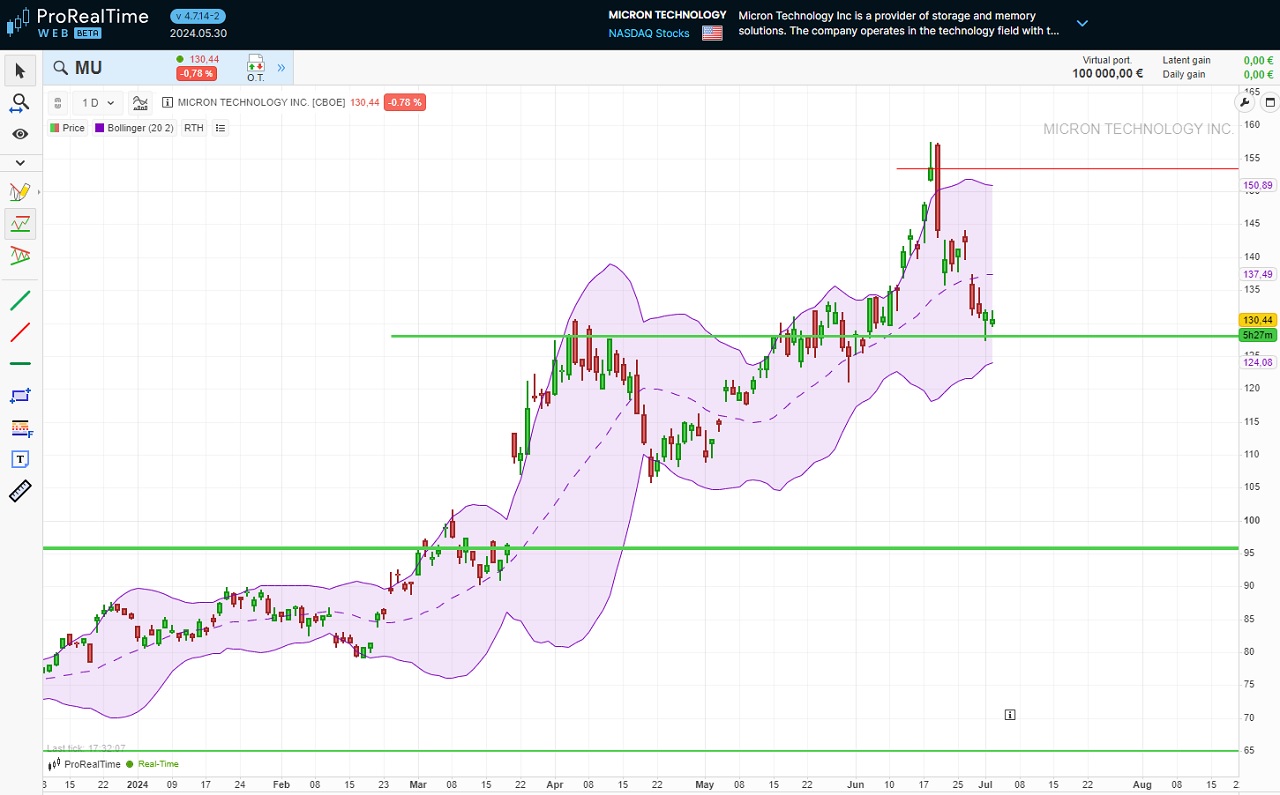Click the Real-Time status indicator
Screen dimensions: 1280x795
point(153,764)
